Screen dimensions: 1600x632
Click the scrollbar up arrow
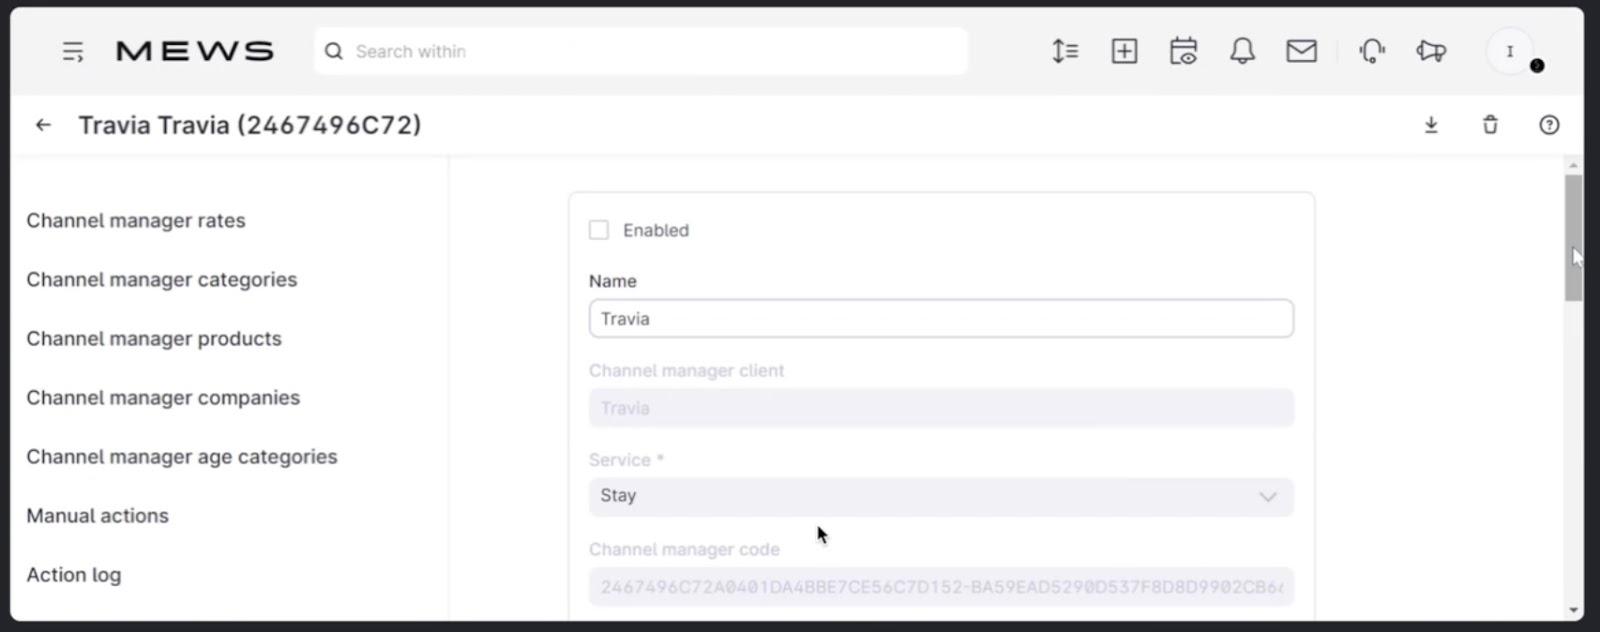point(1574,165)
